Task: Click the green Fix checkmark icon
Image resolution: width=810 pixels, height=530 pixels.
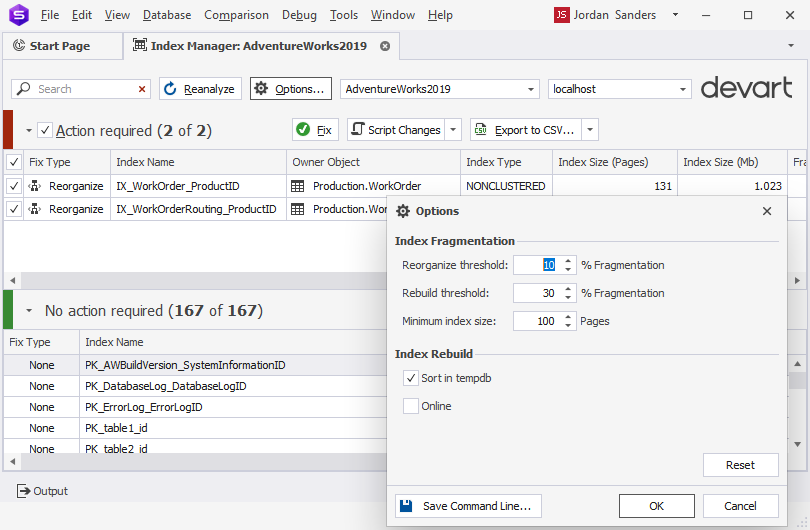Action: tap(303, 129)
